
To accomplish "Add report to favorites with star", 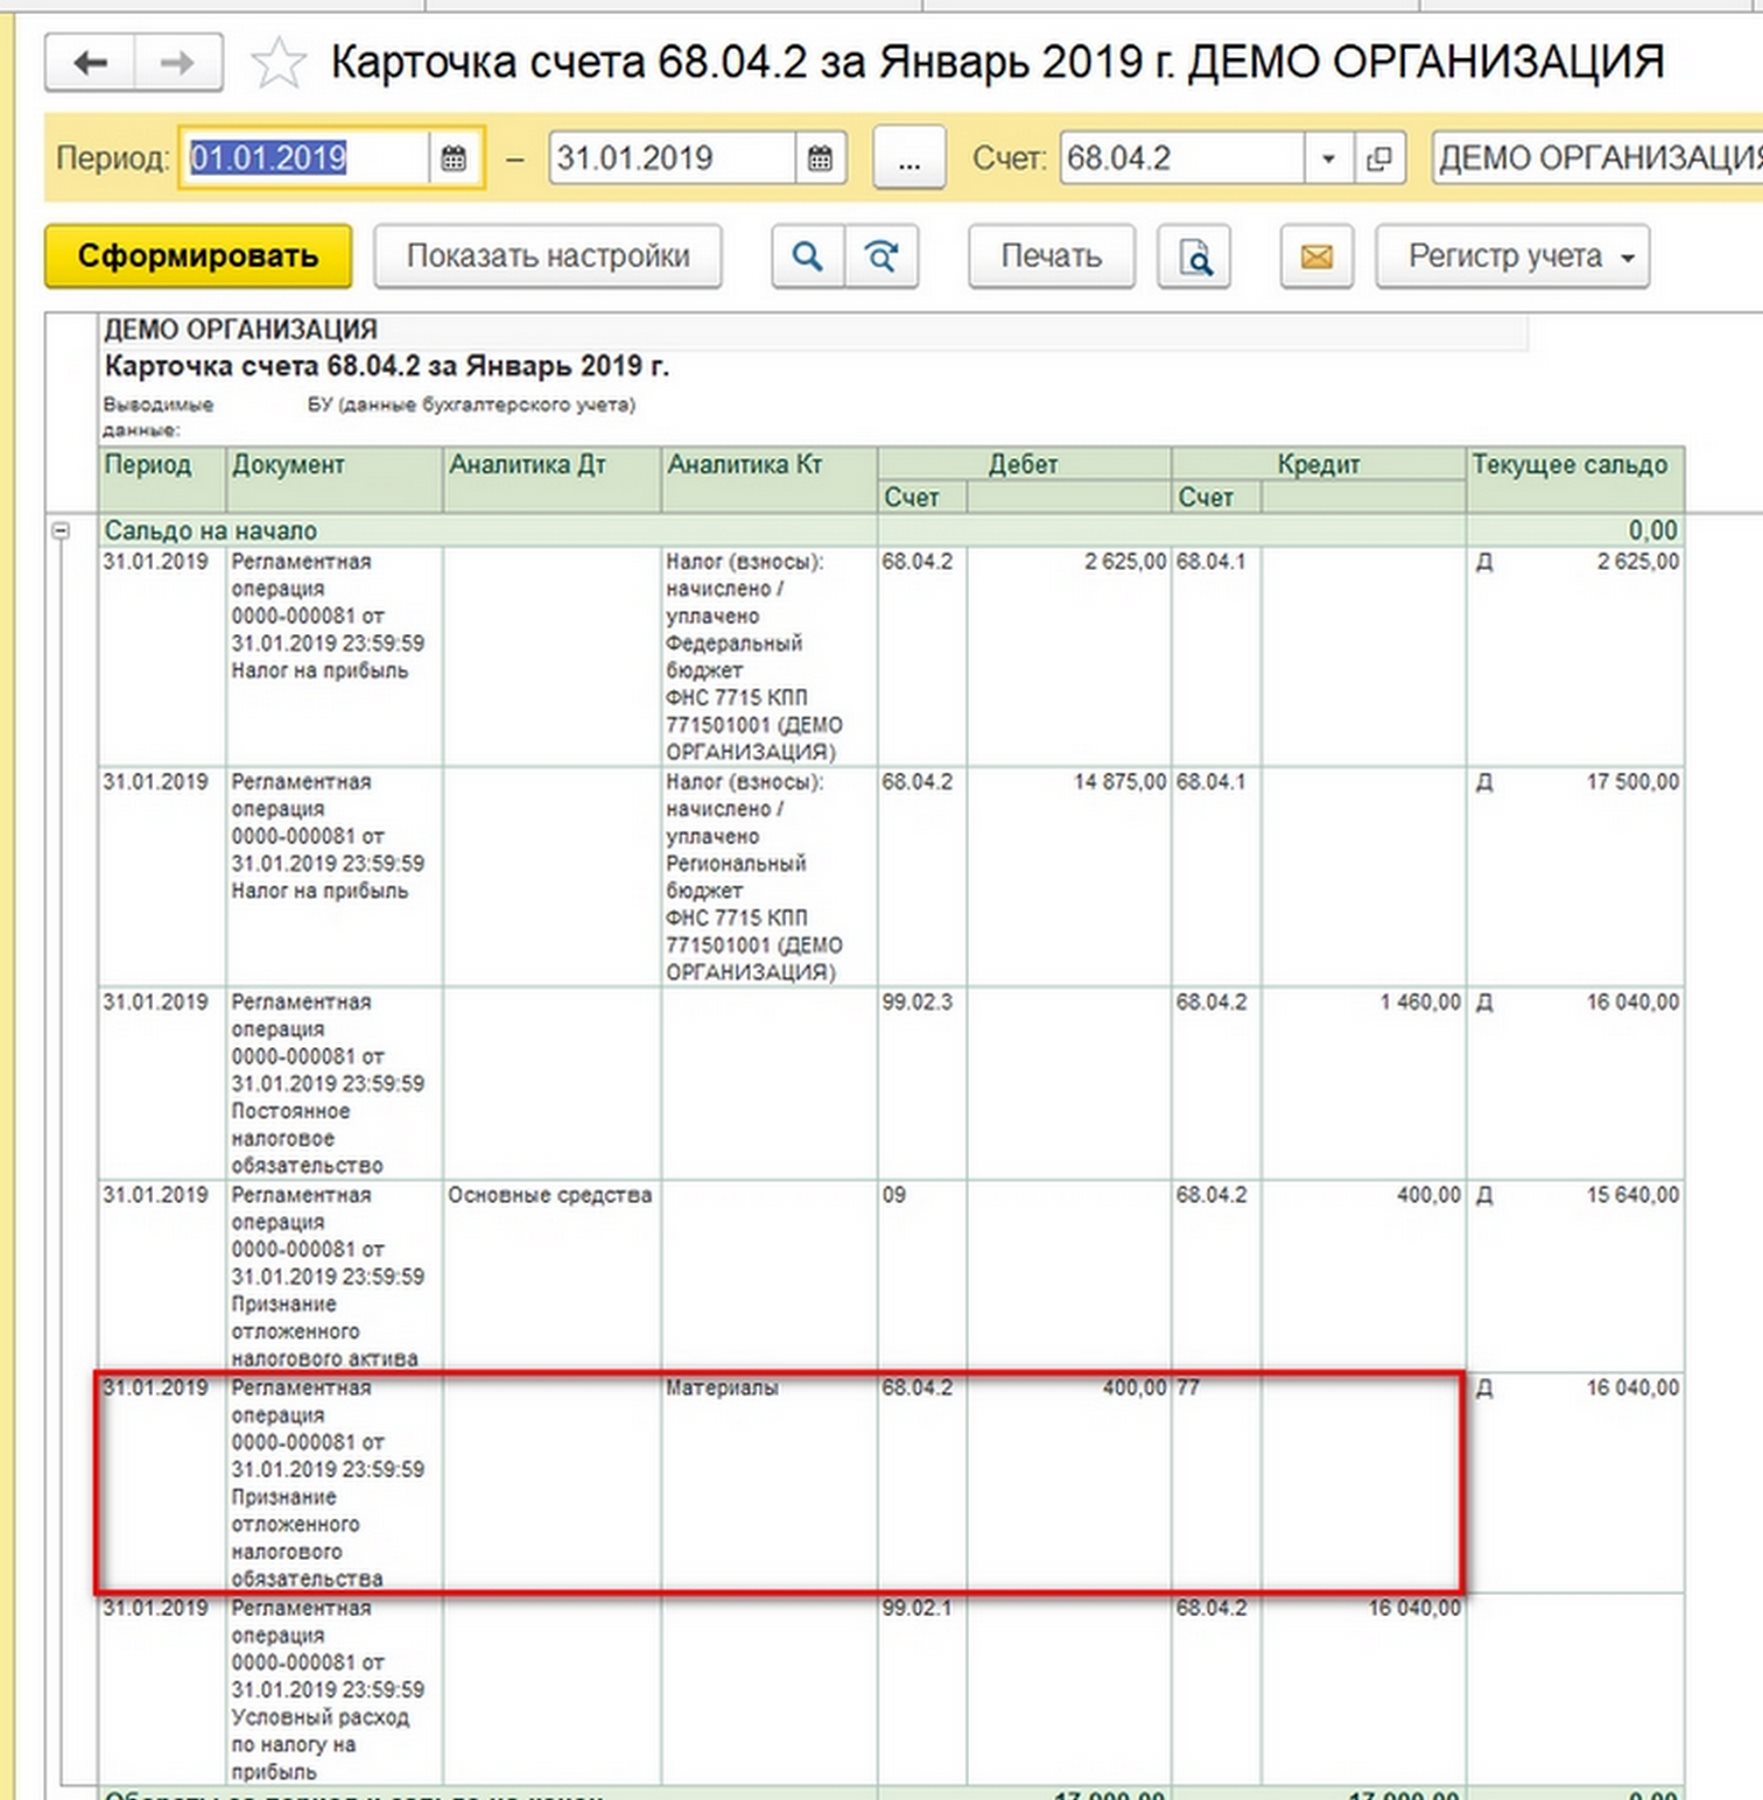I will coord(277,63).
